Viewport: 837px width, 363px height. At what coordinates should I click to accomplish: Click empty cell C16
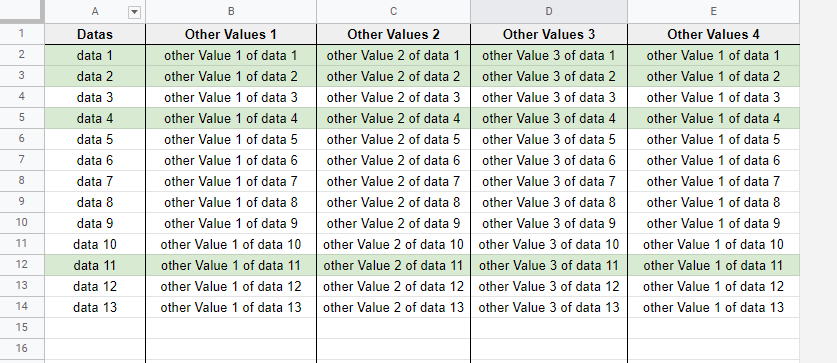(x=393, y=349)
